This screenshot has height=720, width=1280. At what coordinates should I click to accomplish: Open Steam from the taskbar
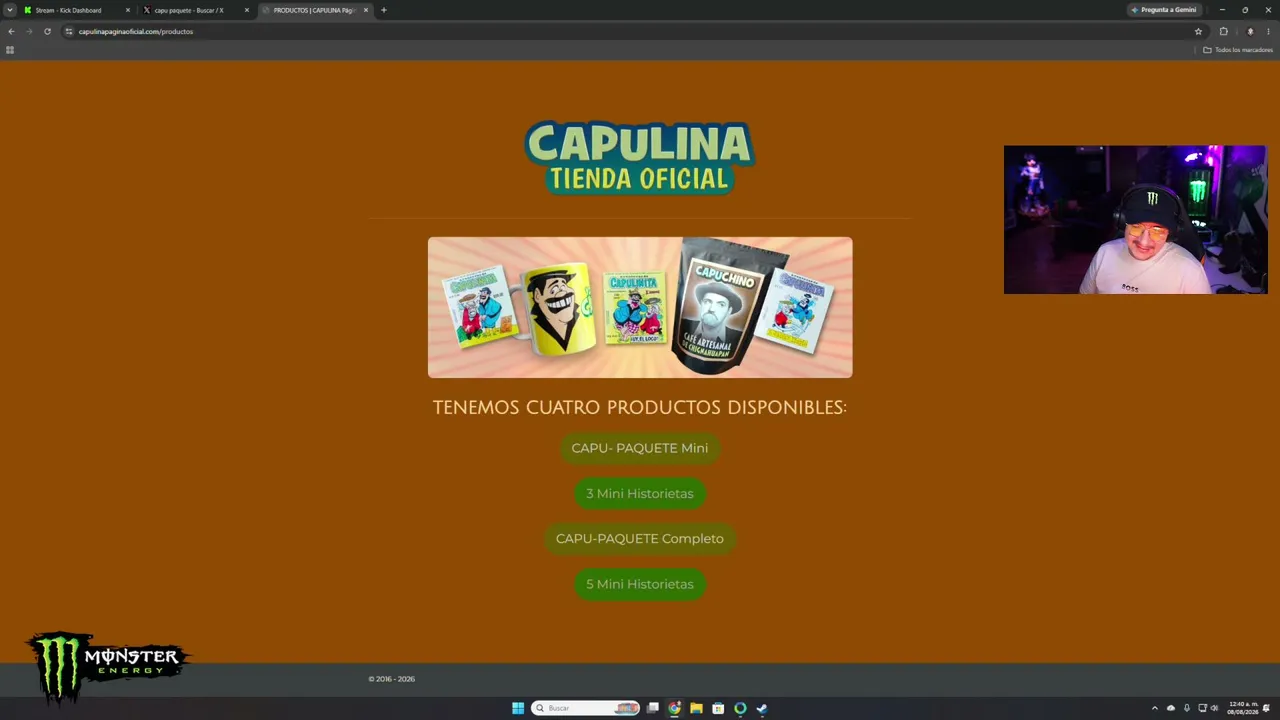762,708
